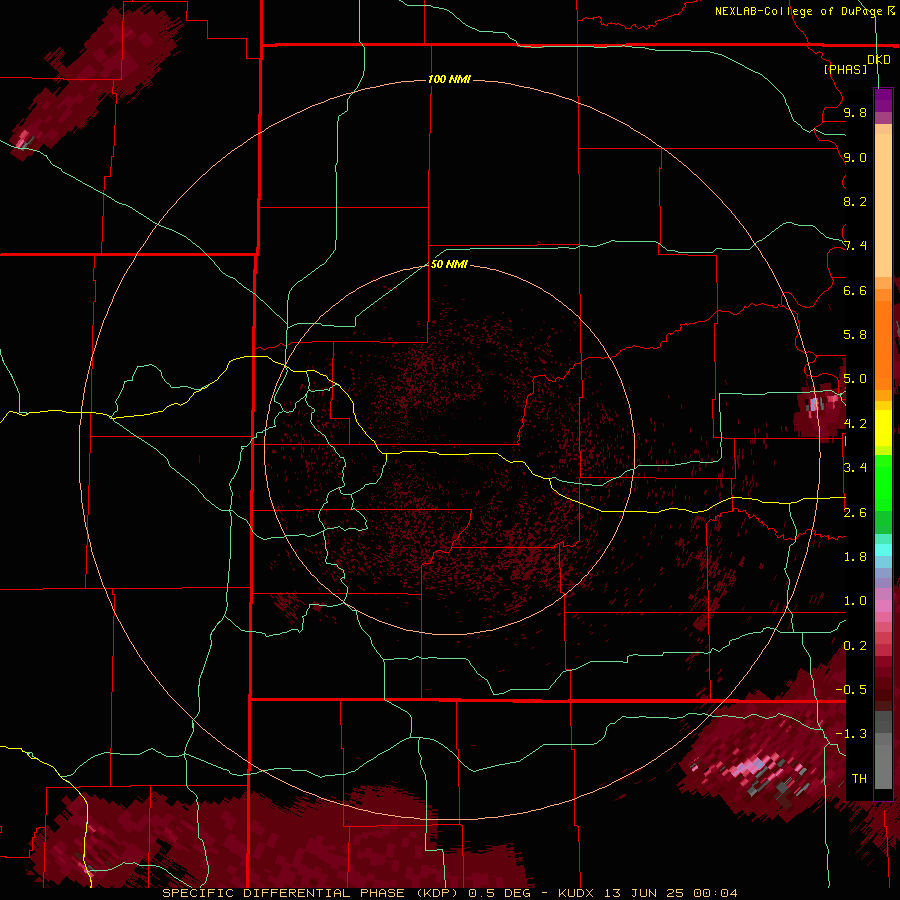Click the 5.8 legend value
The width and height of the screenshot is (900, 900).
(x=855, y=335)
